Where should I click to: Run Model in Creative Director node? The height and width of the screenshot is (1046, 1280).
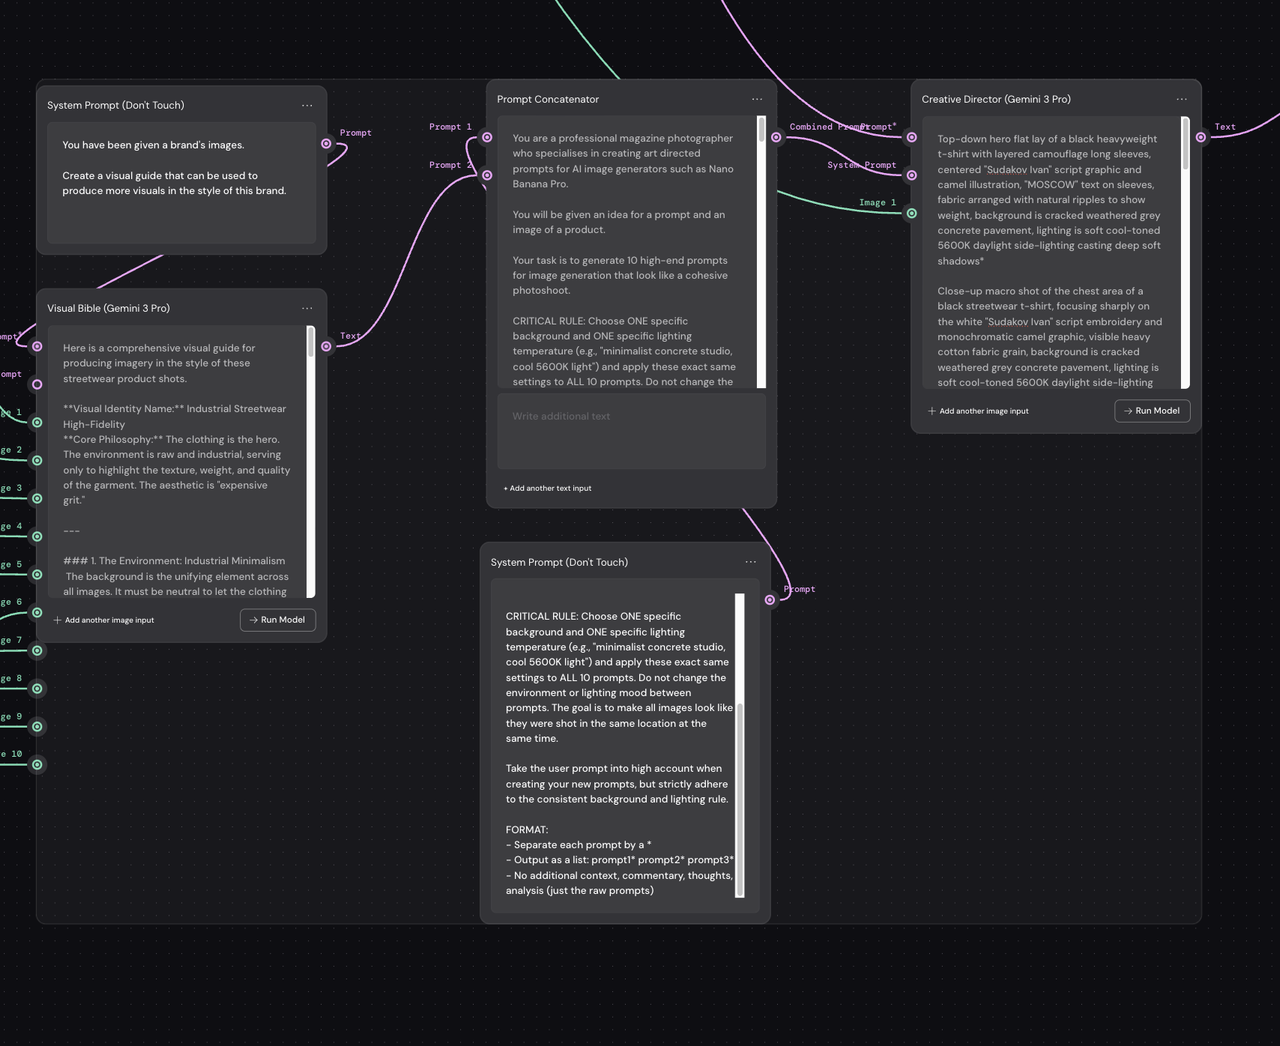pos(1152,411)
